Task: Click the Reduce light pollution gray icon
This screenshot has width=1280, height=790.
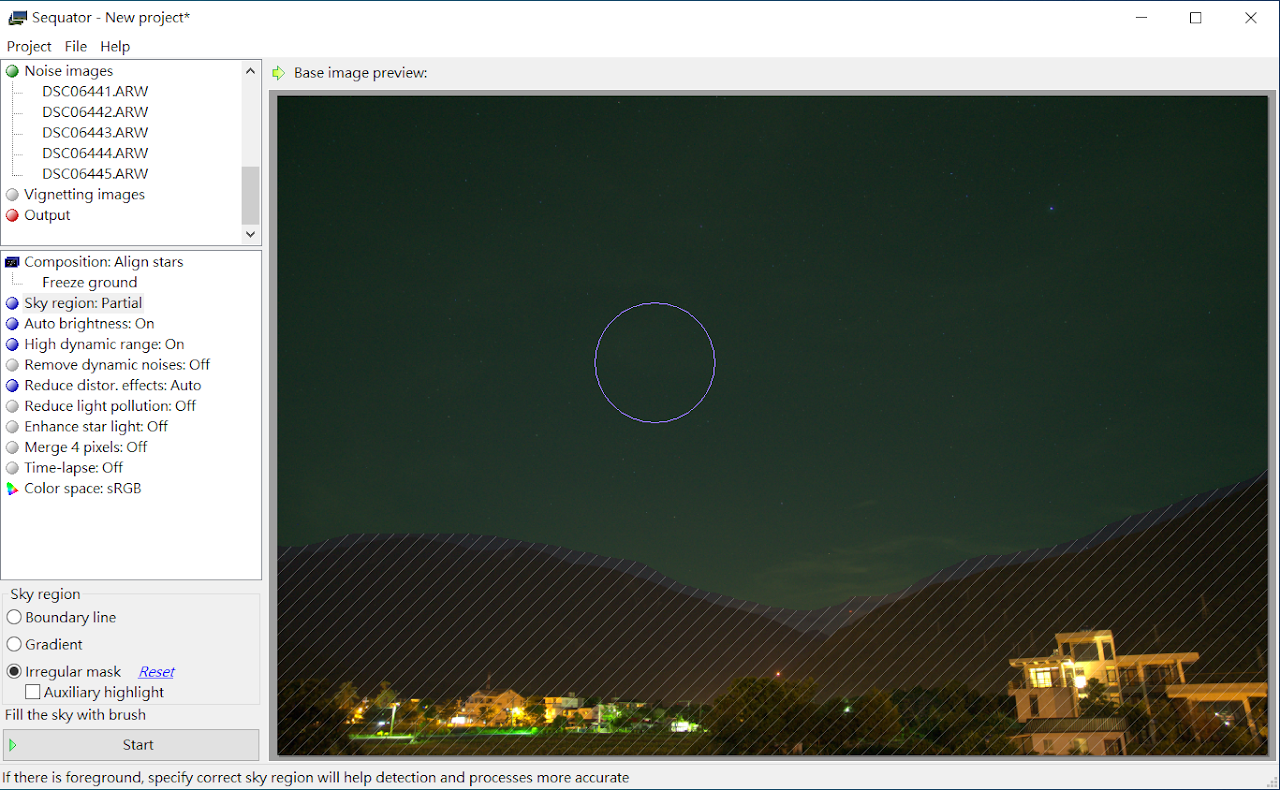Action: (x=12, y=406)
